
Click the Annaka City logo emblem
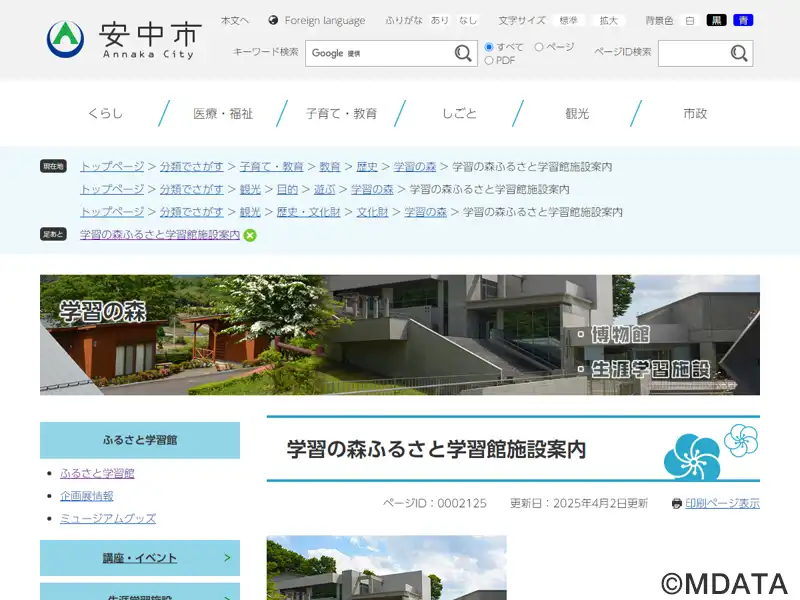[65, 39]
